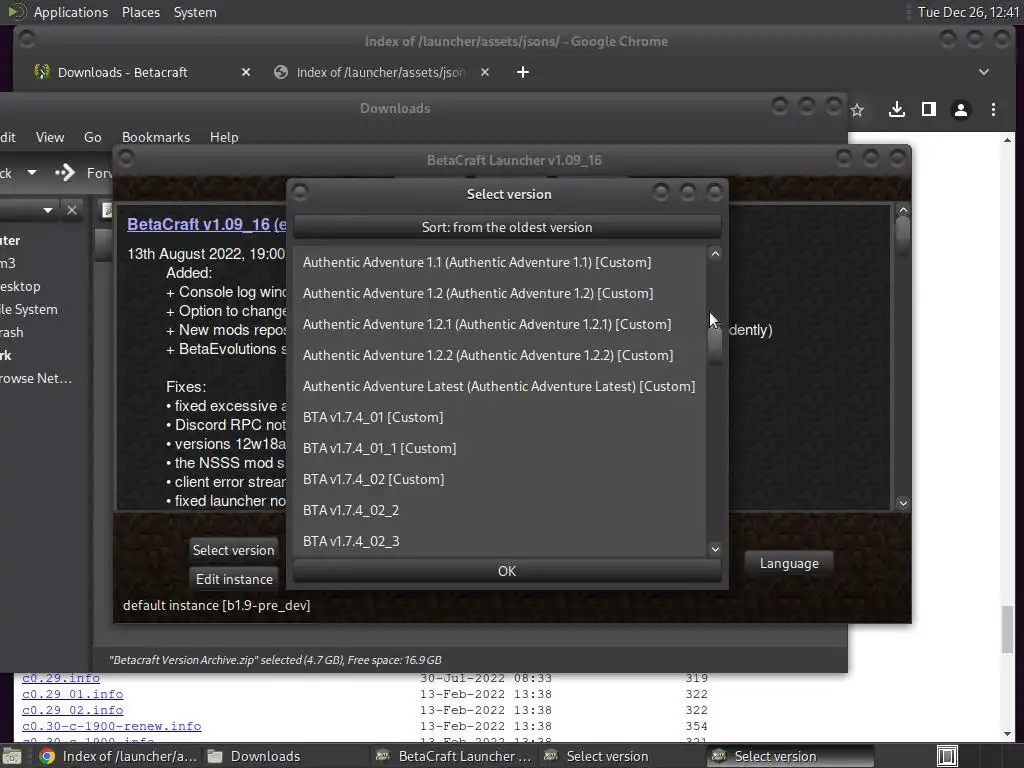Image resolution: width=1024 pixels, height=768 pixels.
Task: Open Applications menu in top panel
Action: coord(71,12)
